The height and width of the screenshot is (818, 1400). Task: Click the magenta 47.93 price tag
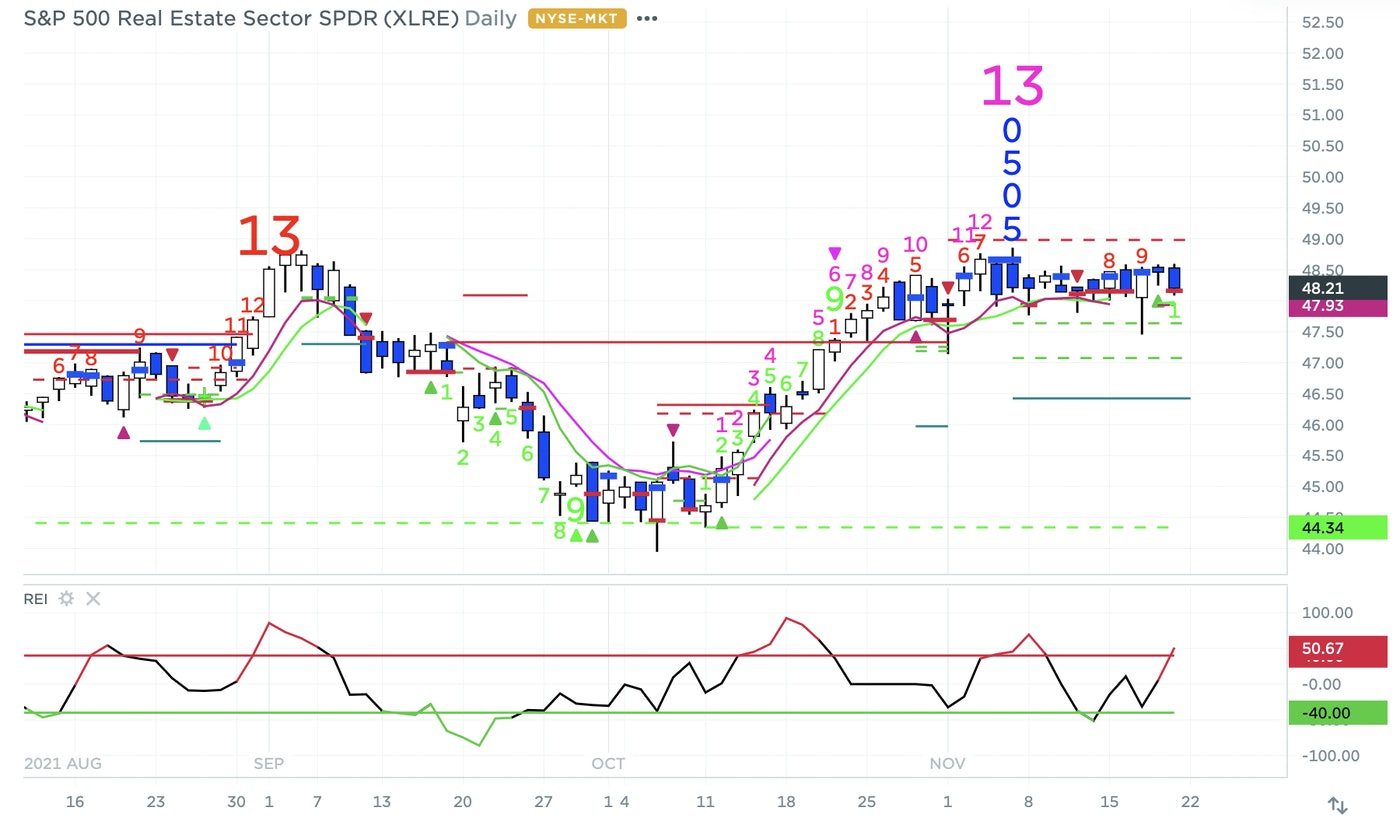coord(1337,306)
